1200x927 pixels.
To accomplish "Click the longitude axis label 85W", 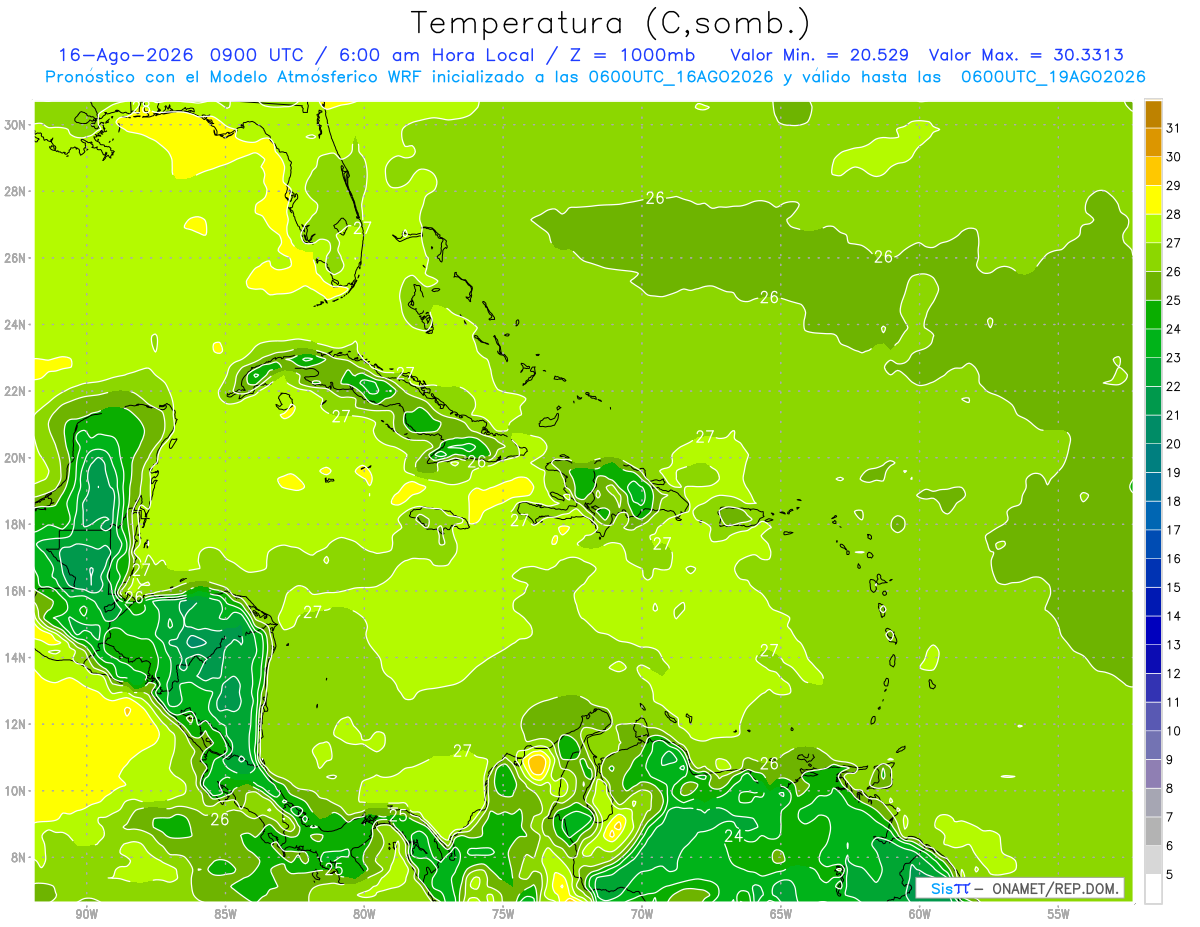I will click(x=225, y=914).
